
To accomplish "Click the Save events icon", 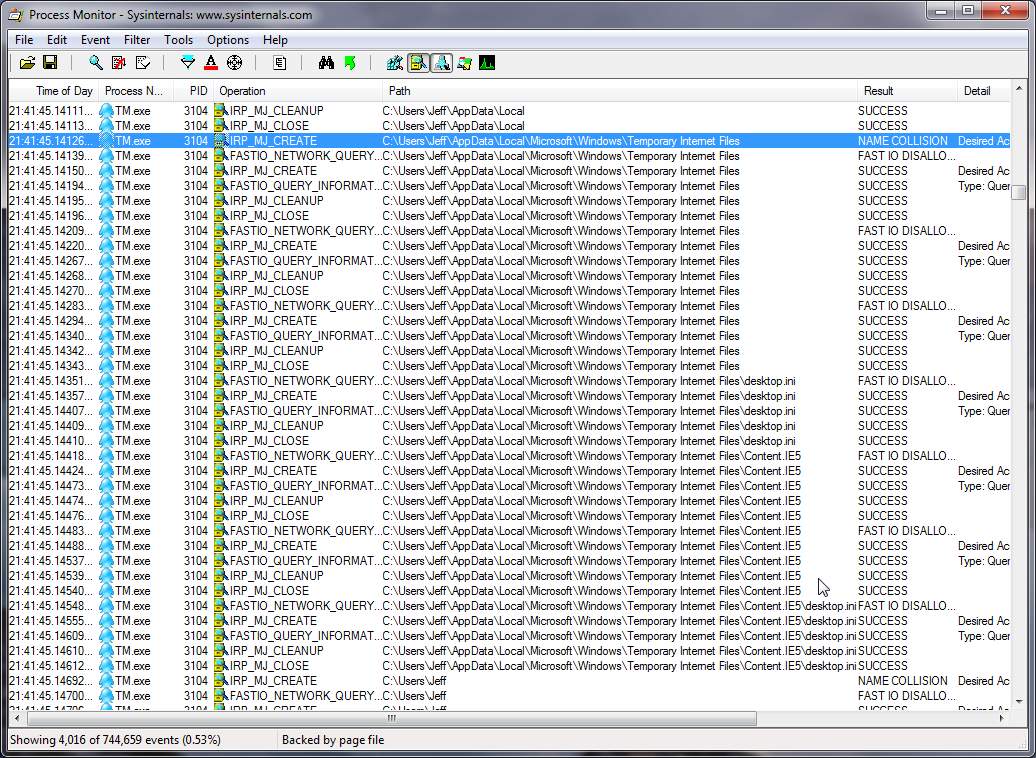I will coord(50,63).
